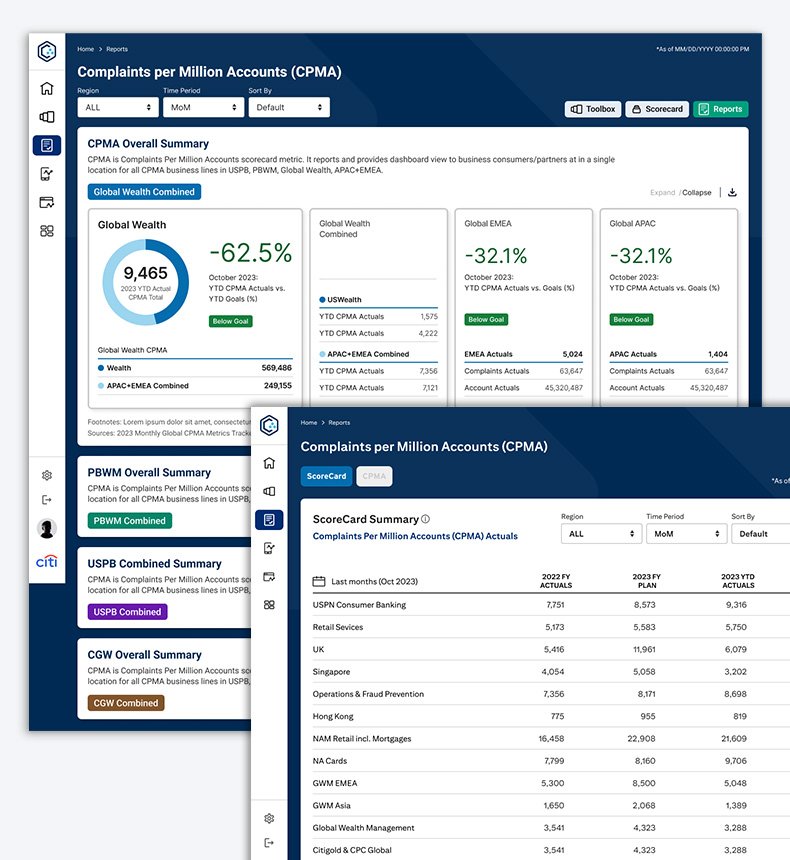Screen dimensions: 790x860
Task: Click the Wealth dark blue legend dot
Action: pyautogui.click(x=101, y=368)
